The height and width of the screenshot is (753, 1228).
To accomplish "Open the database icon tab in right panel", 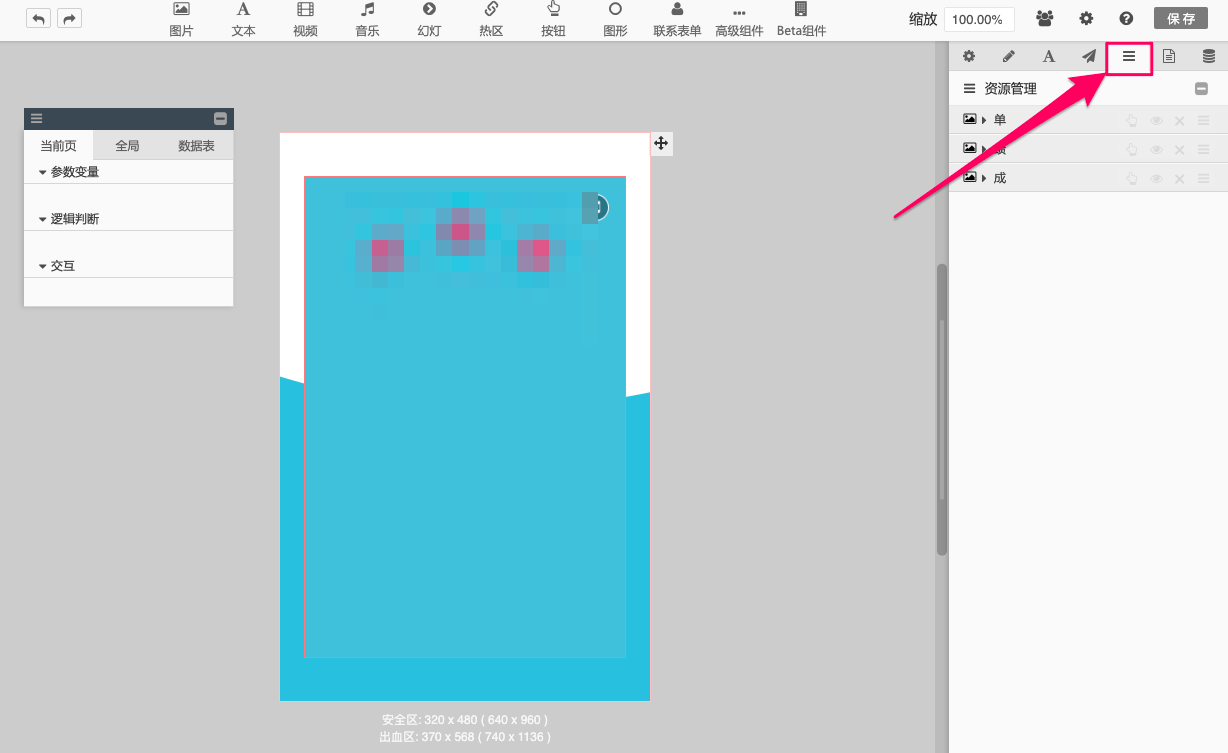I will click(x=1208, y=57).
